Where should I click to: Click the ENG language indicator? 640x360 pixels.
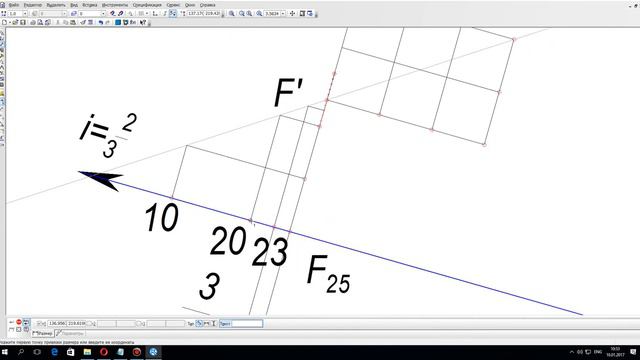tap(598, 352)
